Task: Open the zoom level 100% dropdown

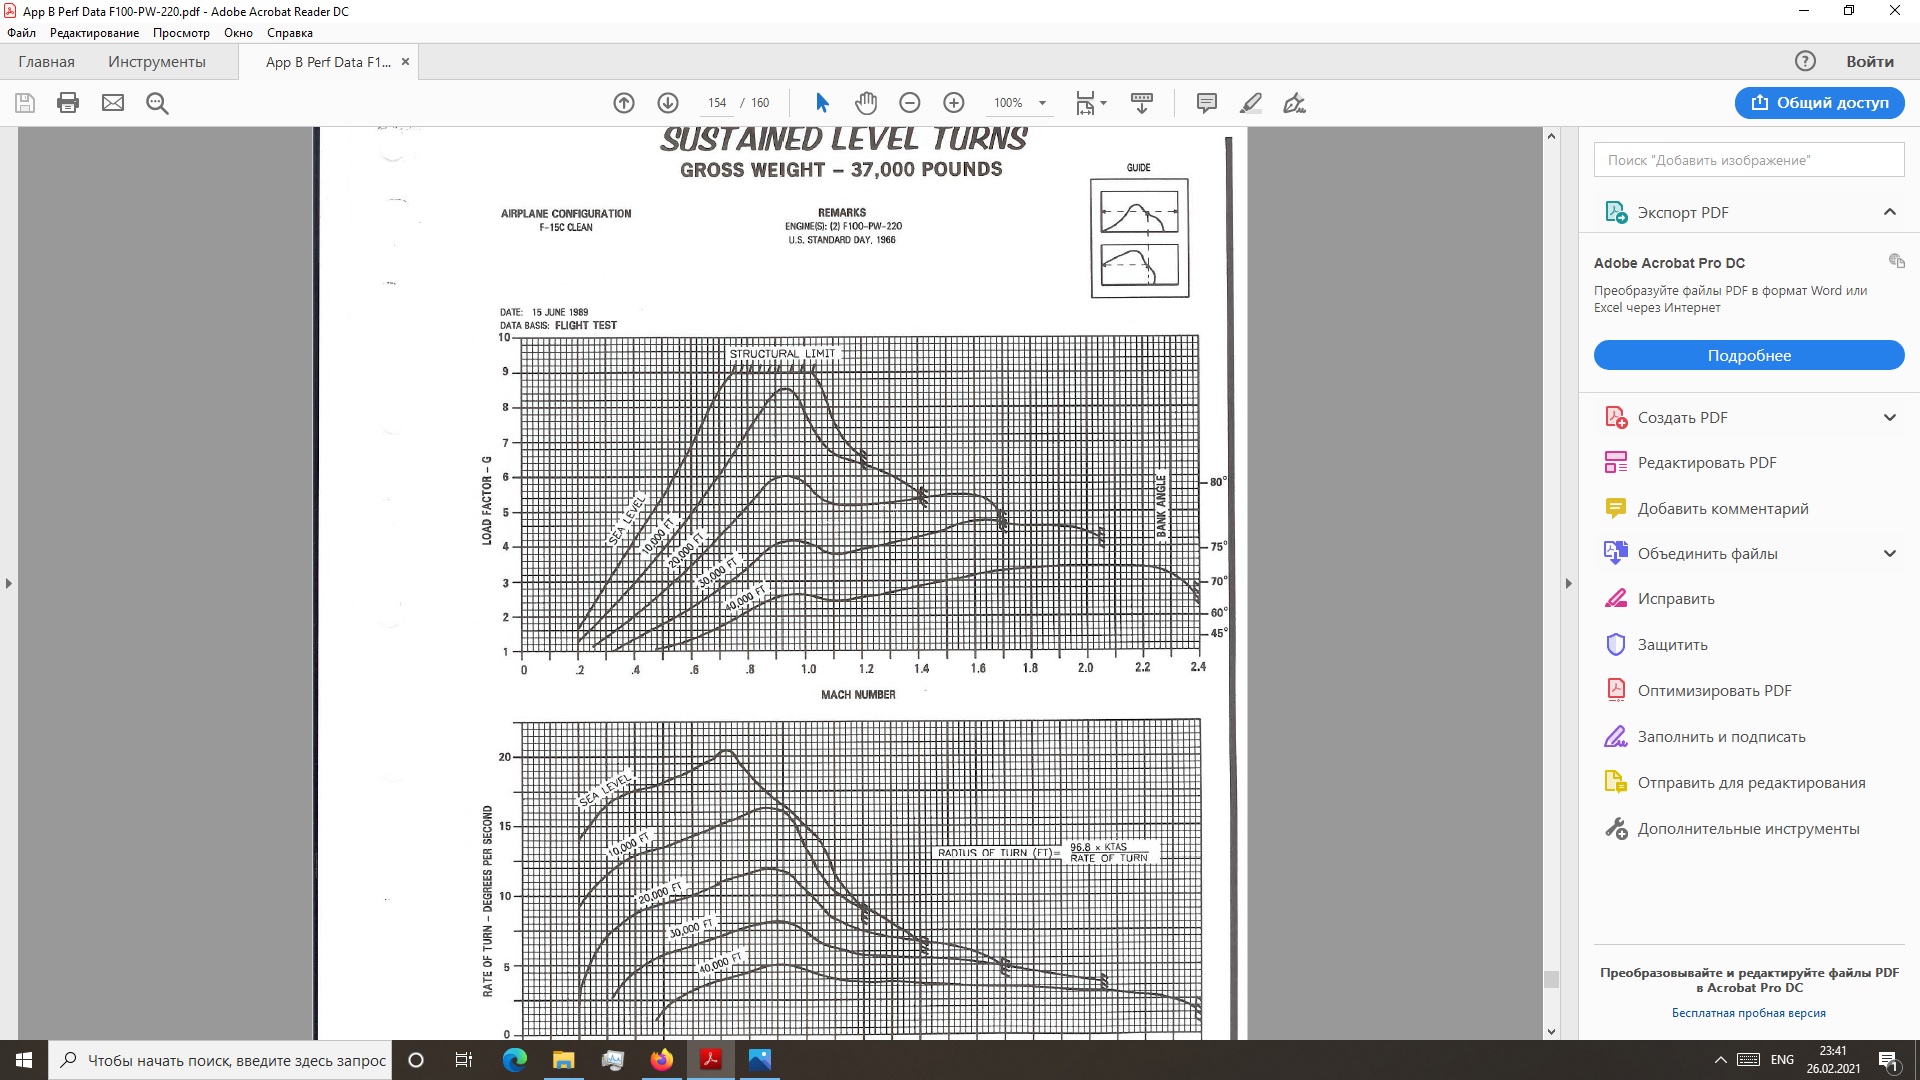Action: pyautogui.click(x=1020, y=103)
